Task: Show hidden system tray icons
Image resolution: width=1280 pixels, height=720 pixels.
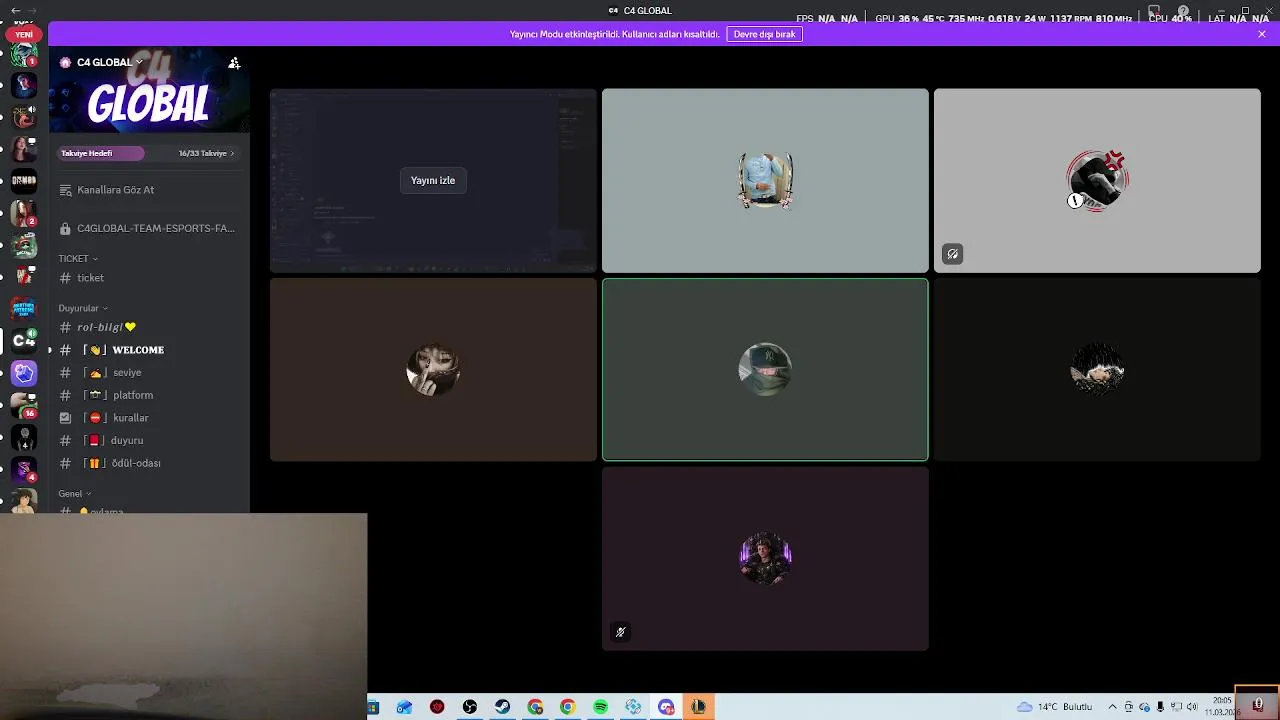Action: tap(1112, 707)
